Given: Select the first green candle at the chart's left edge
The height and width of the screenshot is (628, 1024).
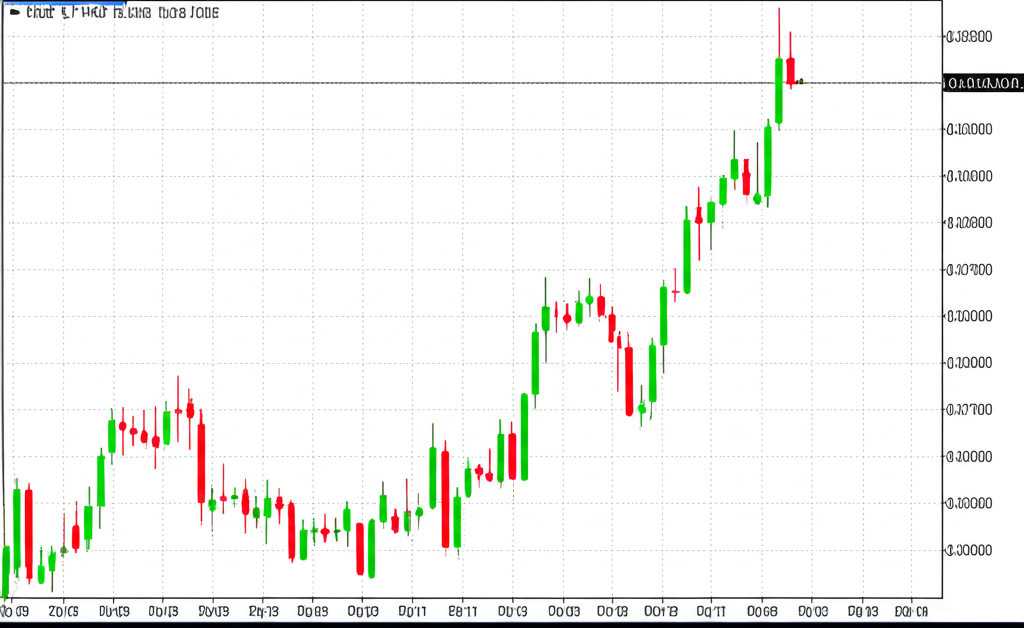Looking at the screenshot, I should (7, 570).
